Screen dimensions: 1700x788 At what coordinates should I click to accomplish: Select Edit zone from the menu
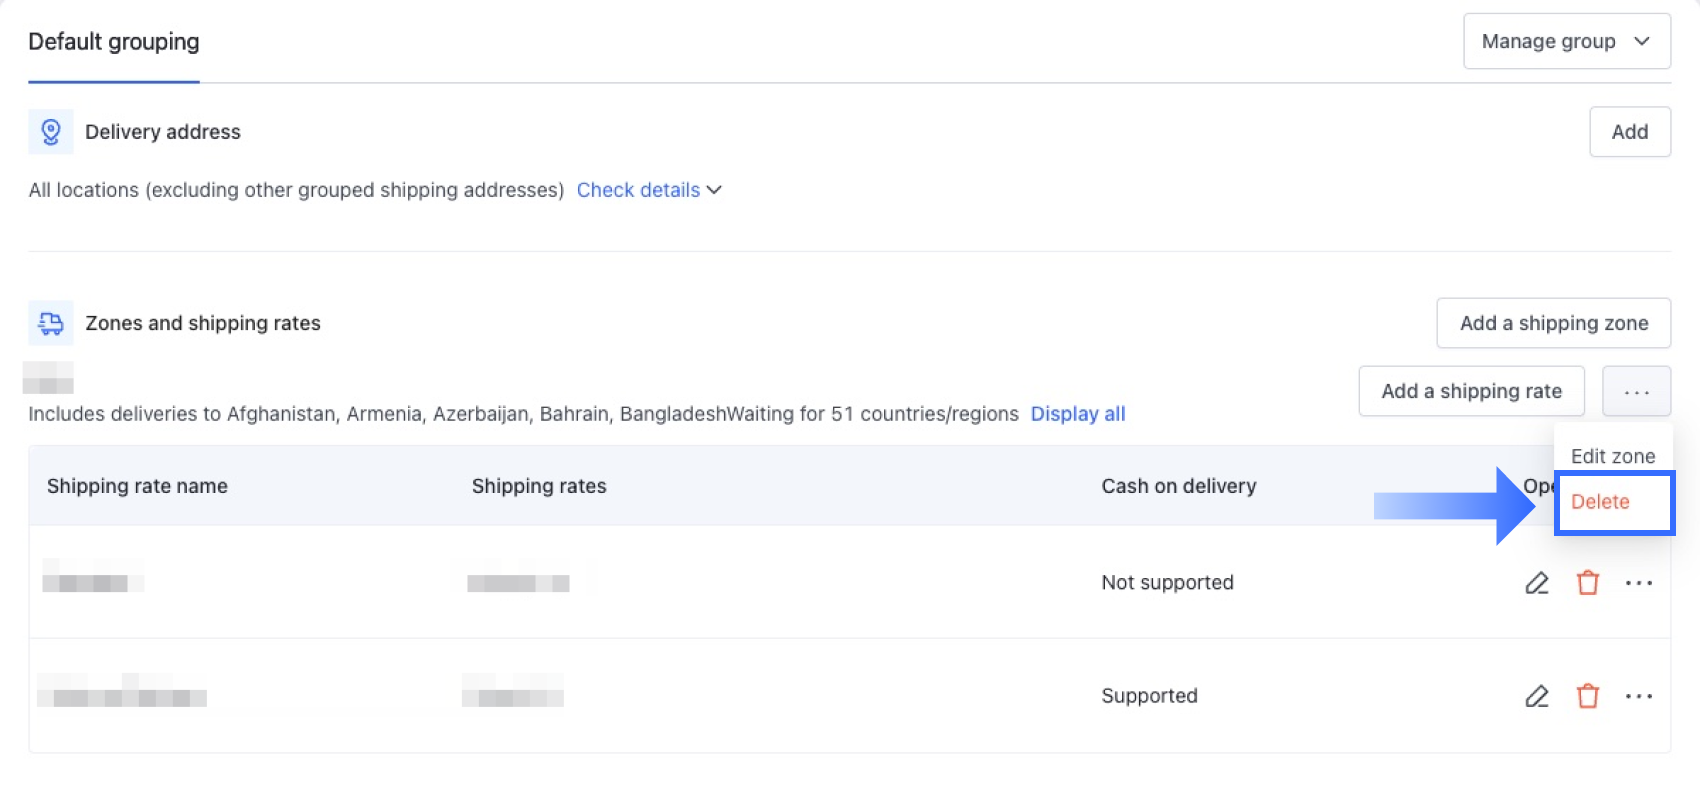pyautogui.click(x=1613, y=456)
